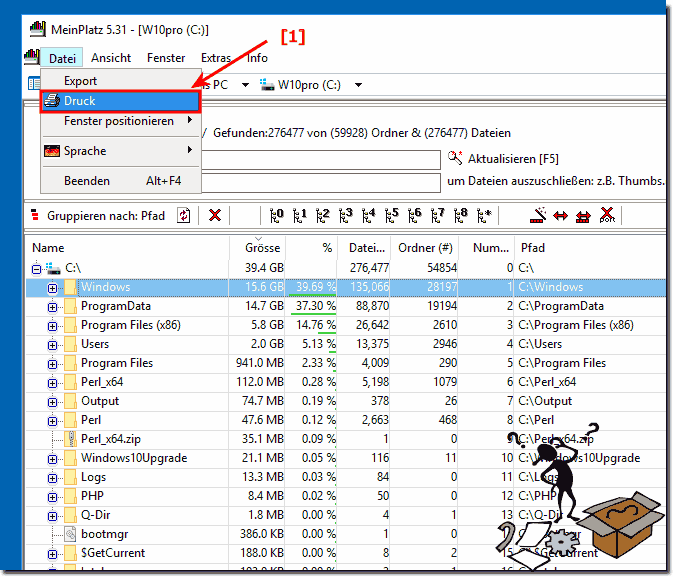The image size is (673, 577).
Task: Click the $GetCurrent folder name
Action: pos(113,553)
